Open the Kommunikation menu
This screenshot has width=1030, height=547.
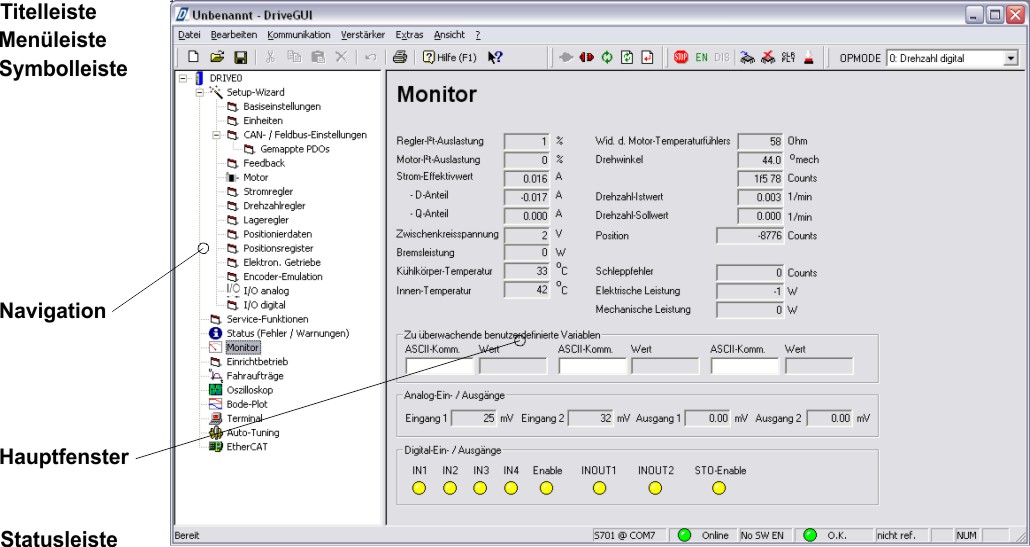298,35
